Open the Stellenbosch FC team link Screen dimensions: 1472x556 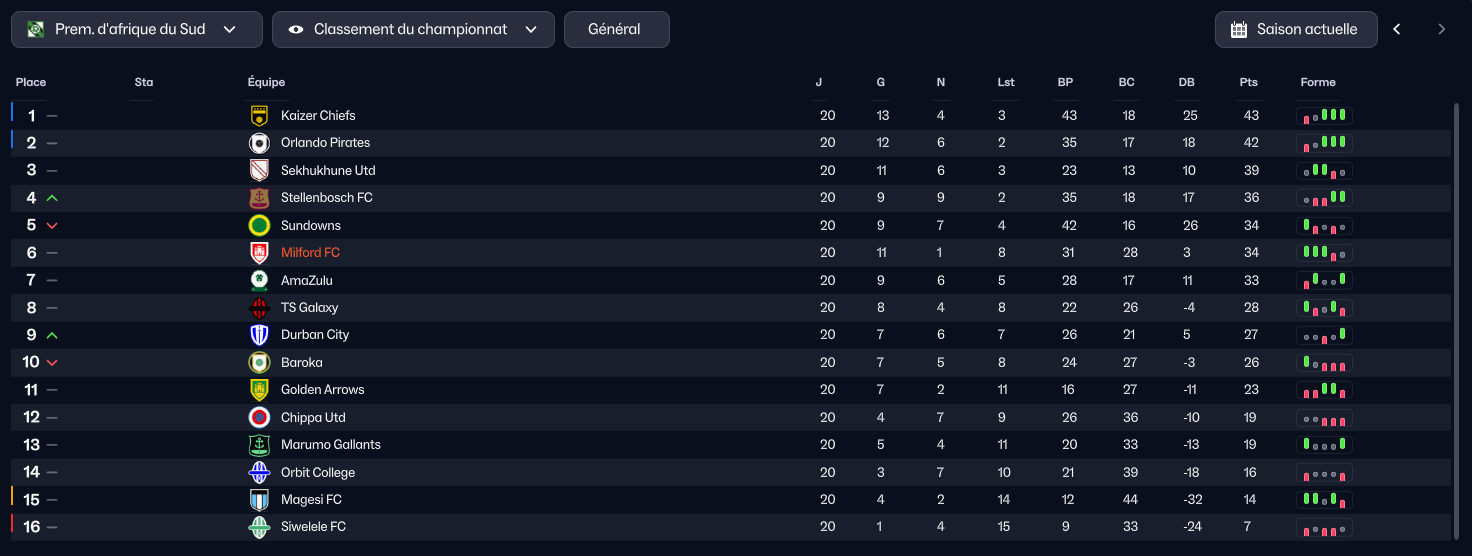click(327, 198)
